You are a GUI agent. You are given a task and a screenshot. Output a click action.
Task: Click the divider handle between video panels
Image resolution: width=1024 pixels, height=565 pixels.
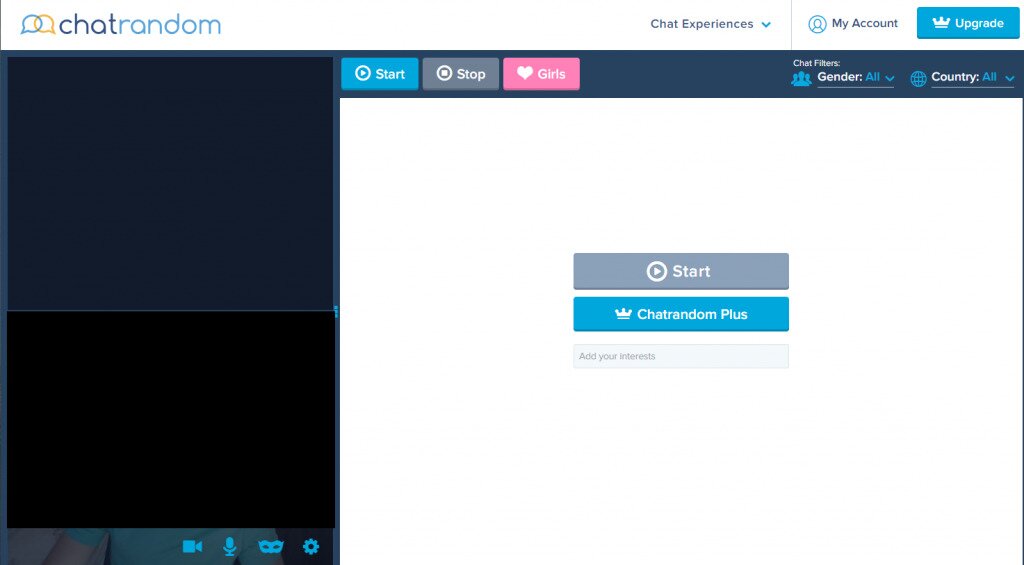(336, 311)
